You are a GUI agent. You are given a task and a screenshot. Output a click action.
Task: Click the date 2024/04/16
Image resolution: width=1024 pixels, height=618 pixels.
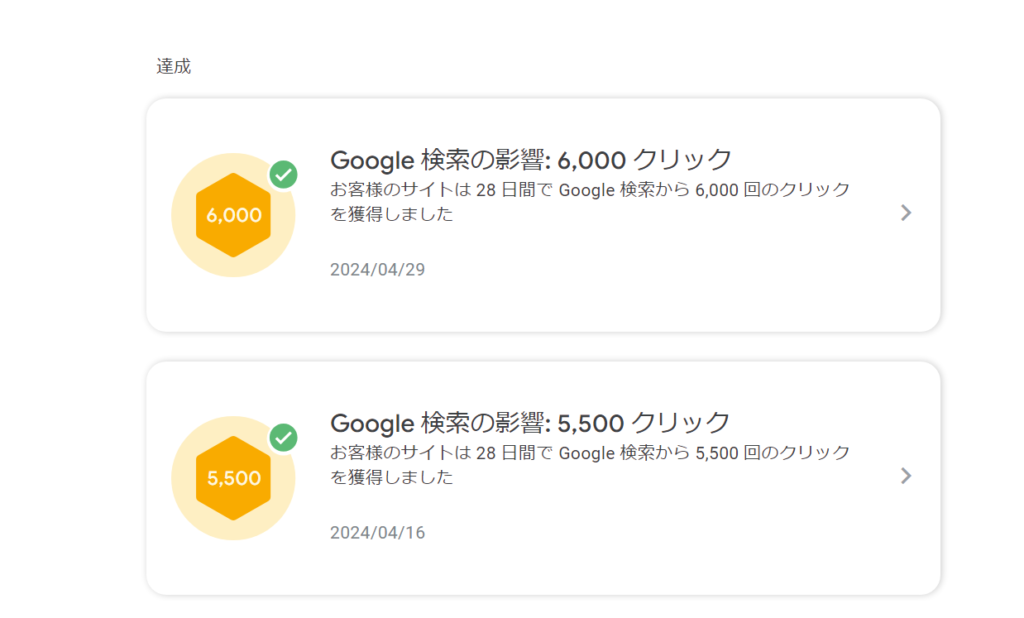pos(377,532)
